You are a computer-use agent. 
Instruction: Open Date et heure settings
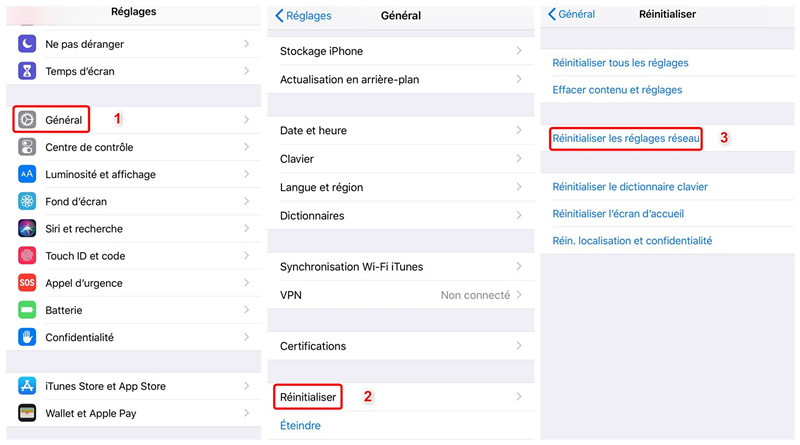pos(314,131)
